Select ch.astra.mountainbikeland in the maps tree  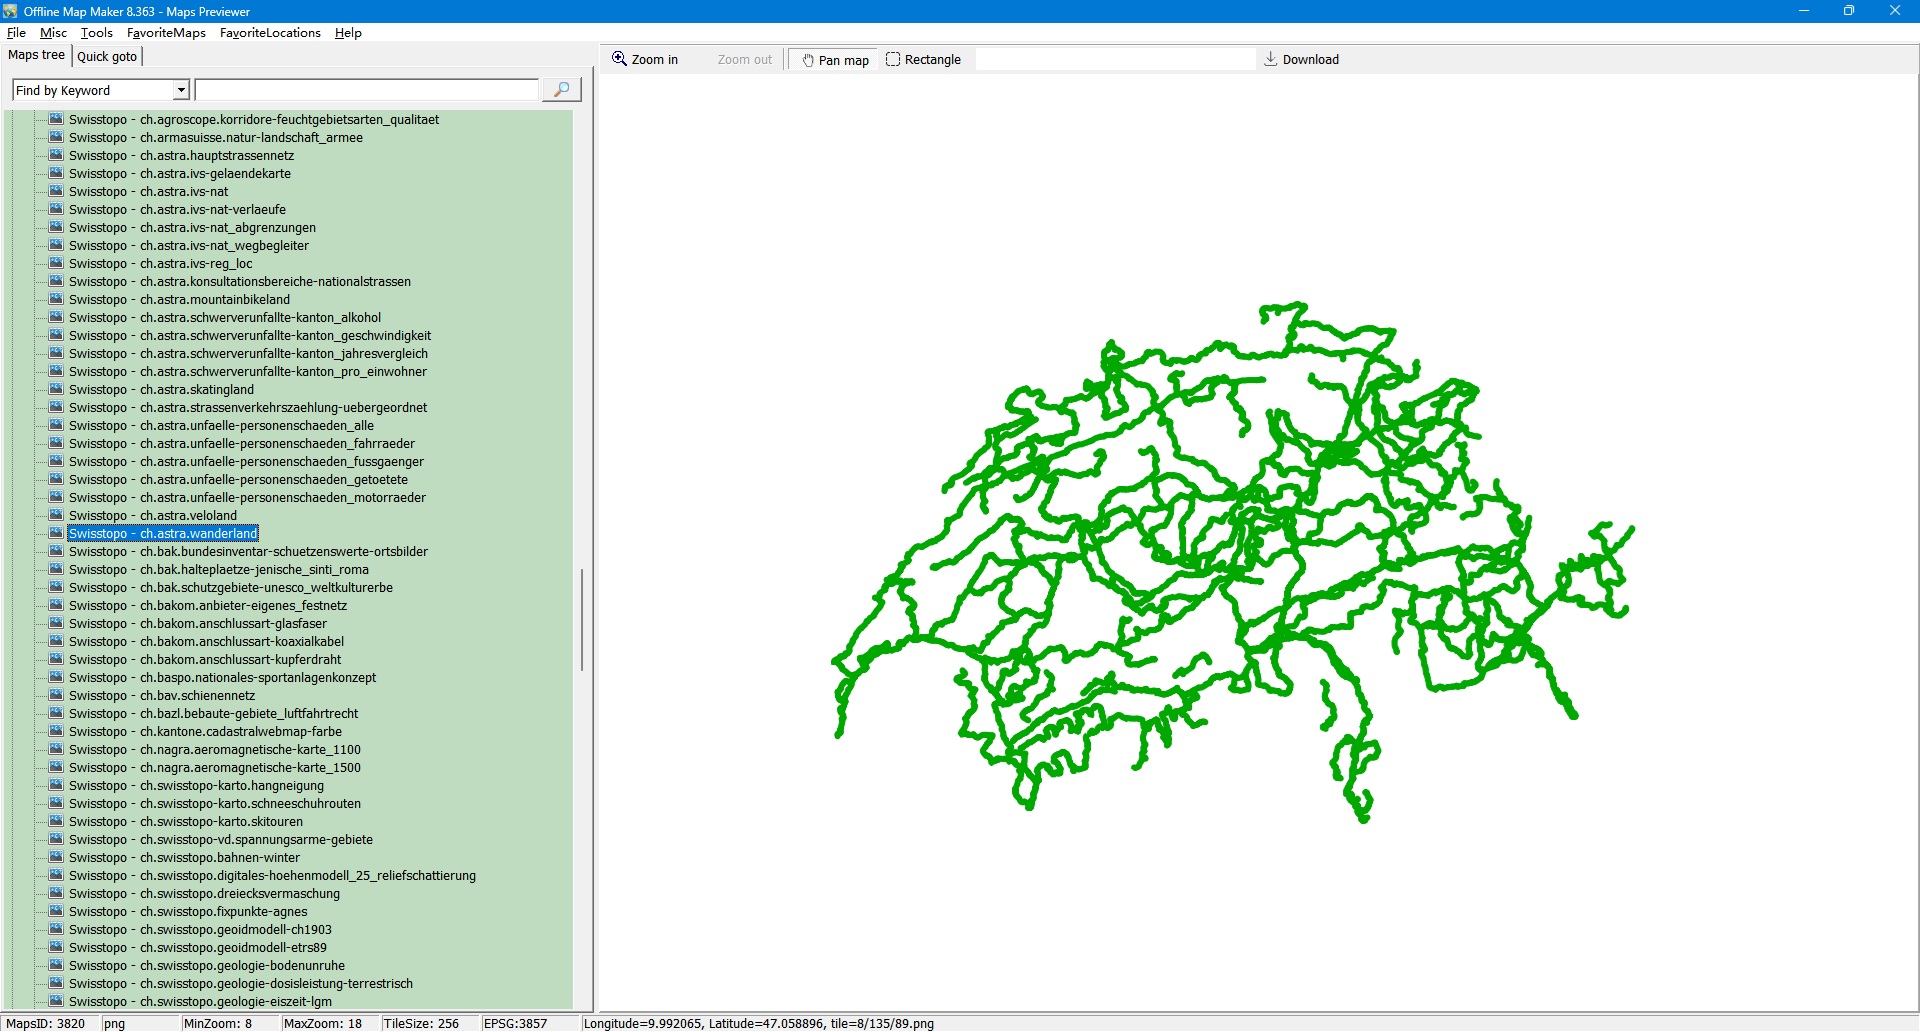[214, 299]
